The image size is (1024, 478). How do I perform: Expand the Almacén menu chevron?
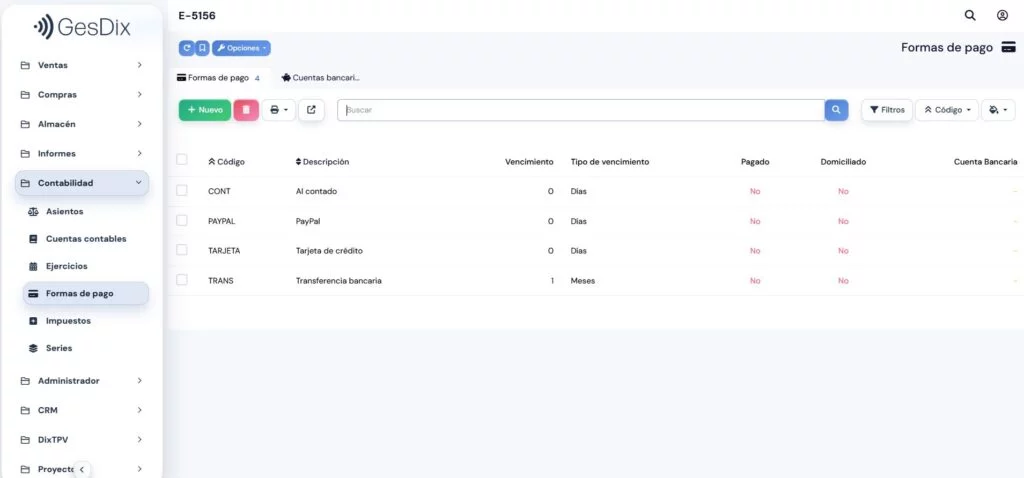pyautogui.click(x=139, y=124)
